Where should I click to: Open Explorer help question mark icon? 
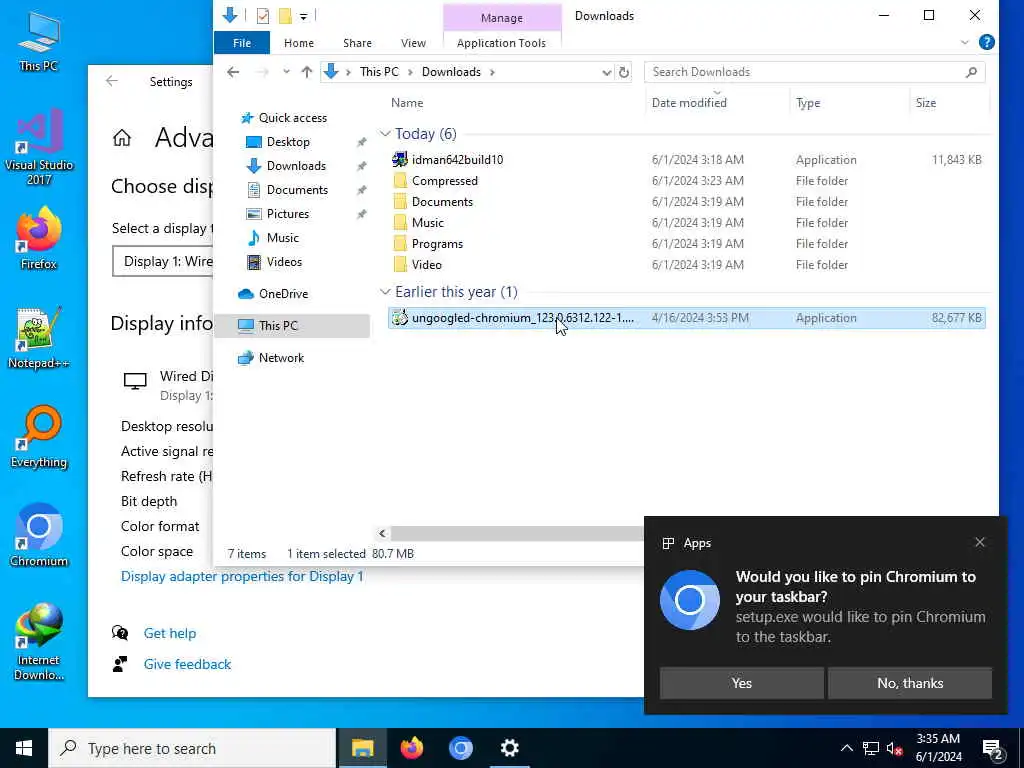[987, 42]
